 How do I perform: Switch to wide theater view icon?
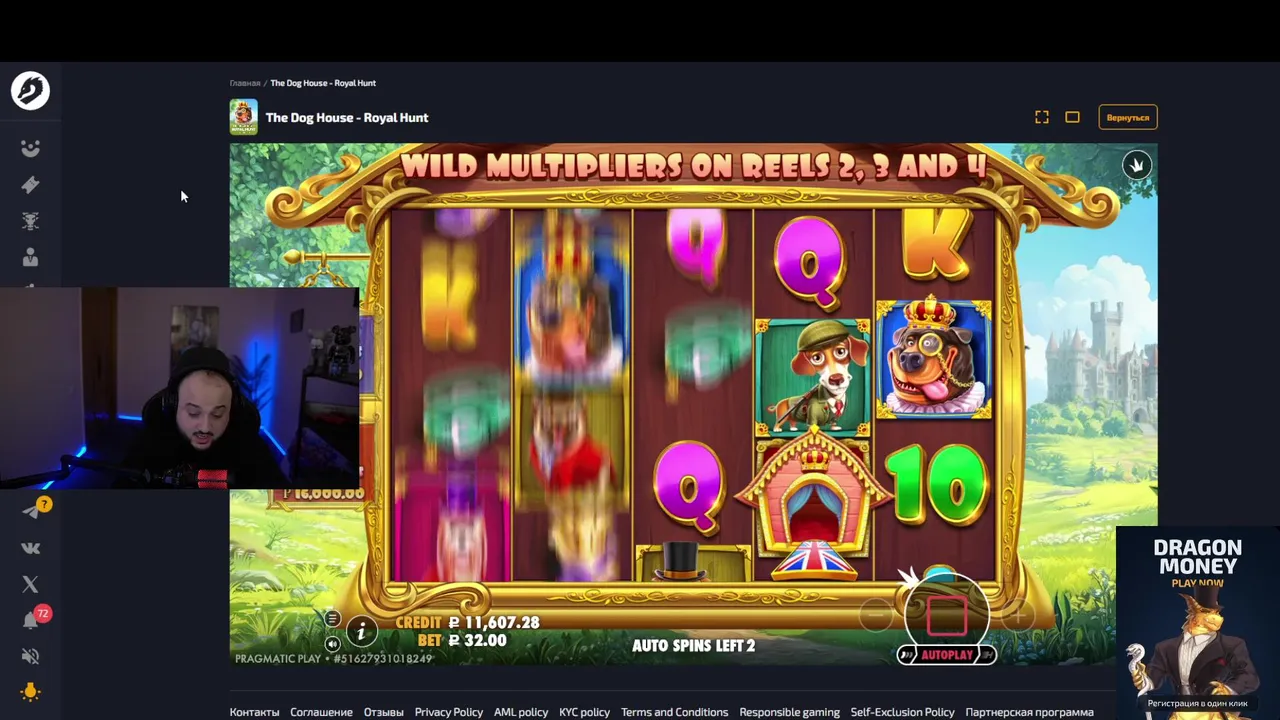(1072, 117)
